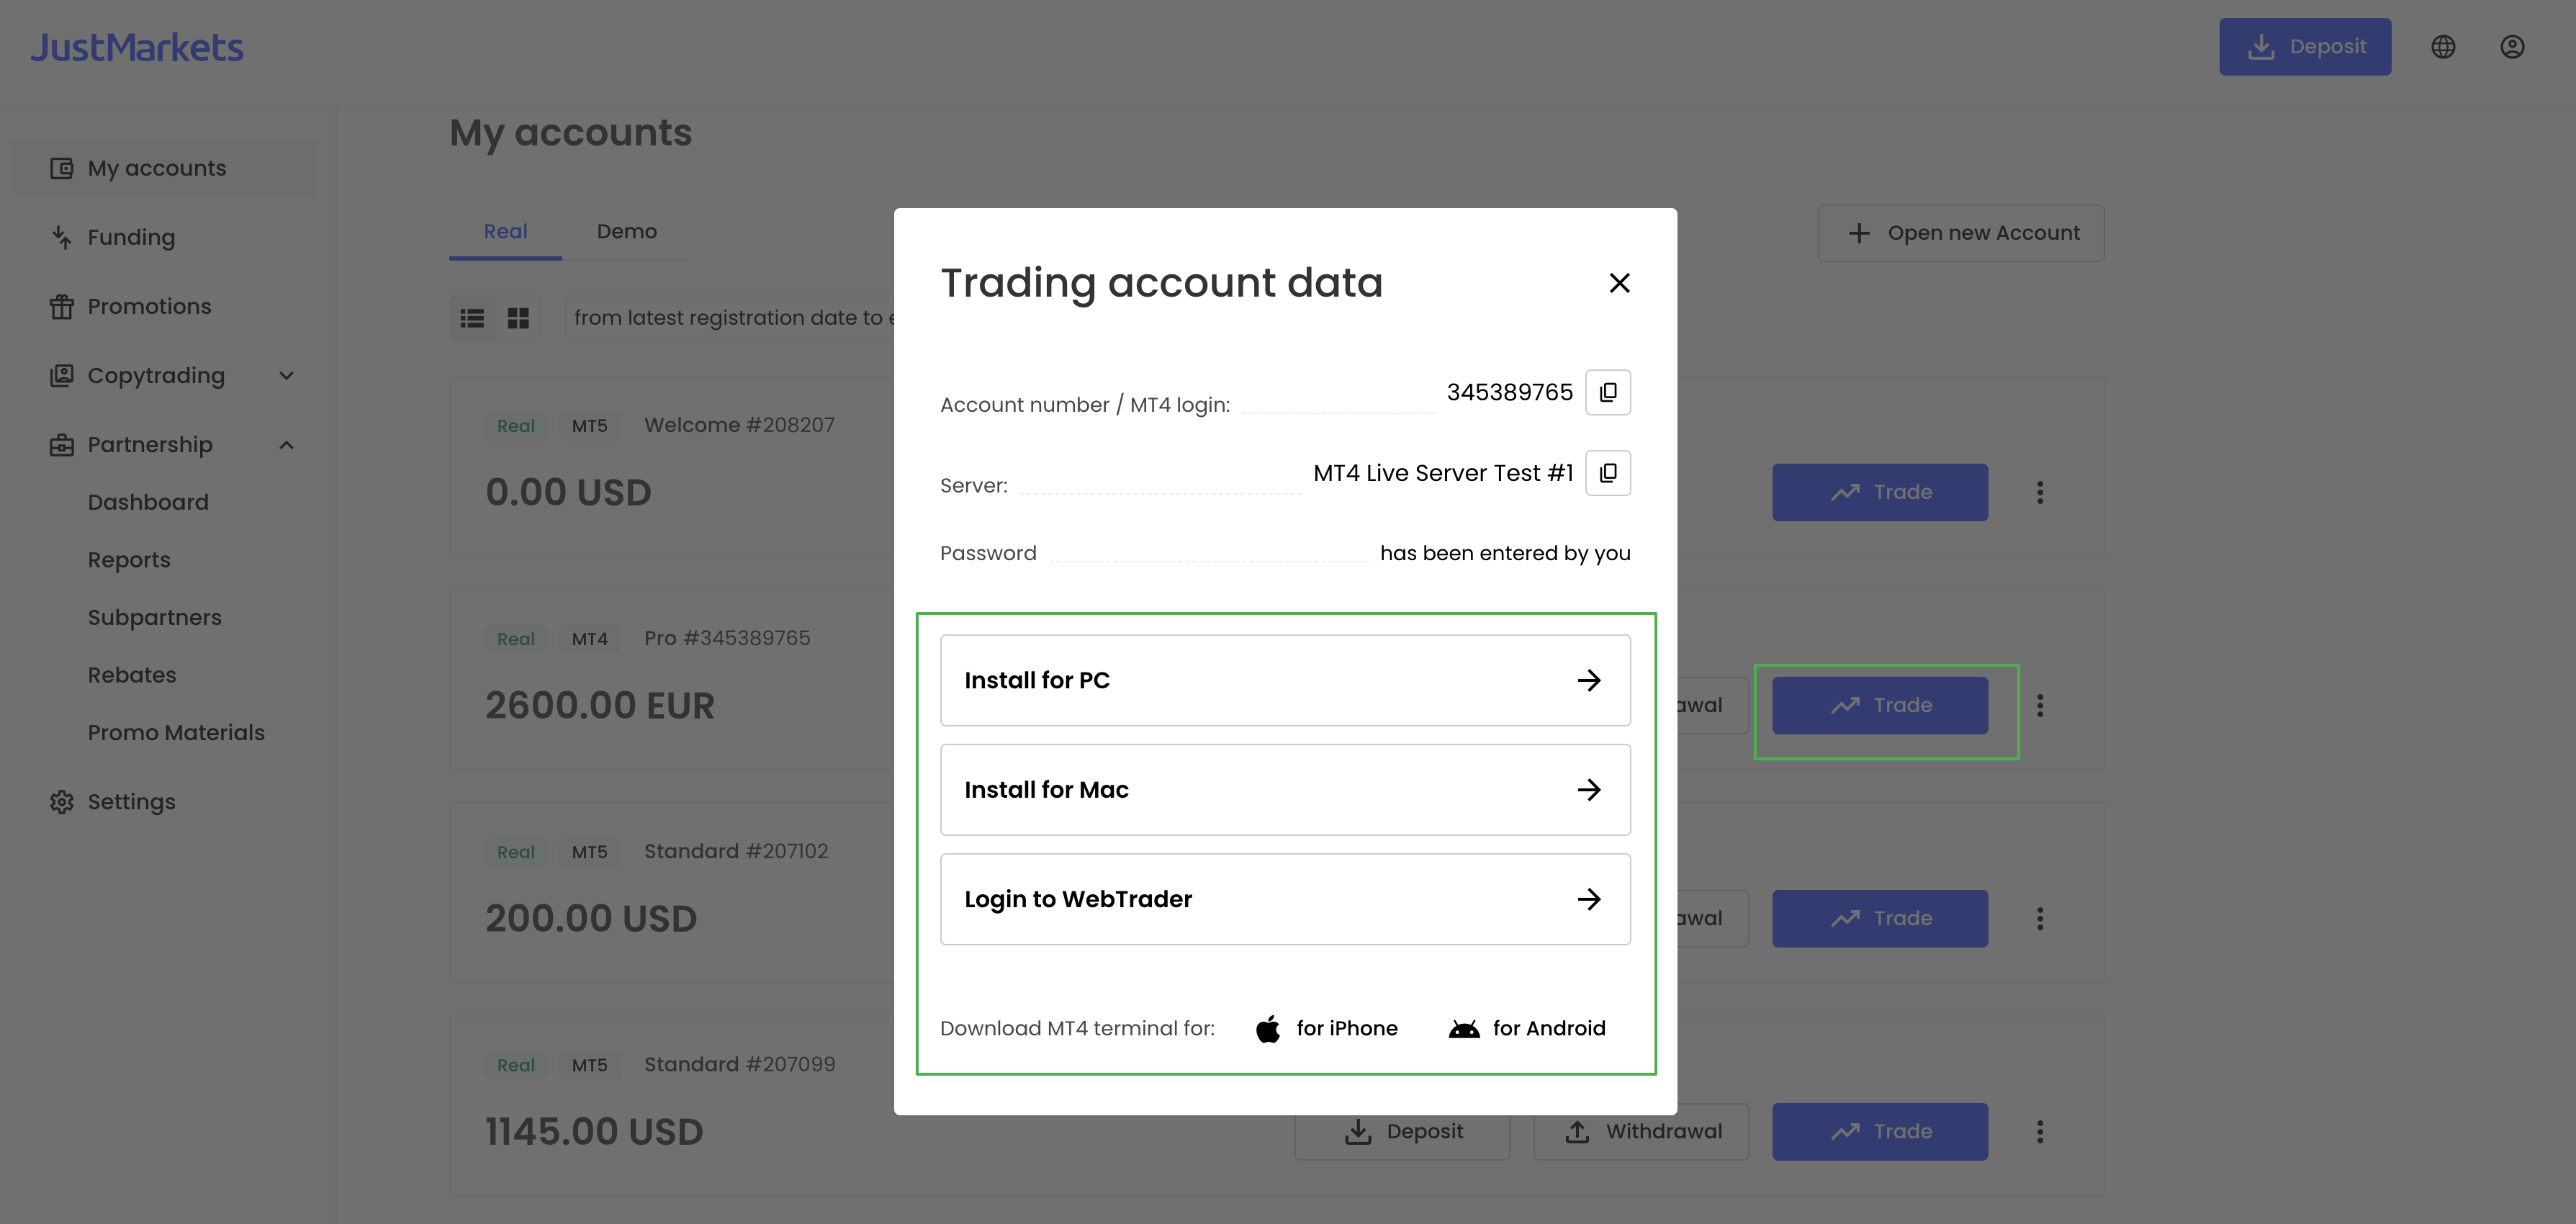Image resolution: width=2576 pixels, height=1224 pixels.
Task: Select the Real accounts tab
Action: tap(505, 232)
